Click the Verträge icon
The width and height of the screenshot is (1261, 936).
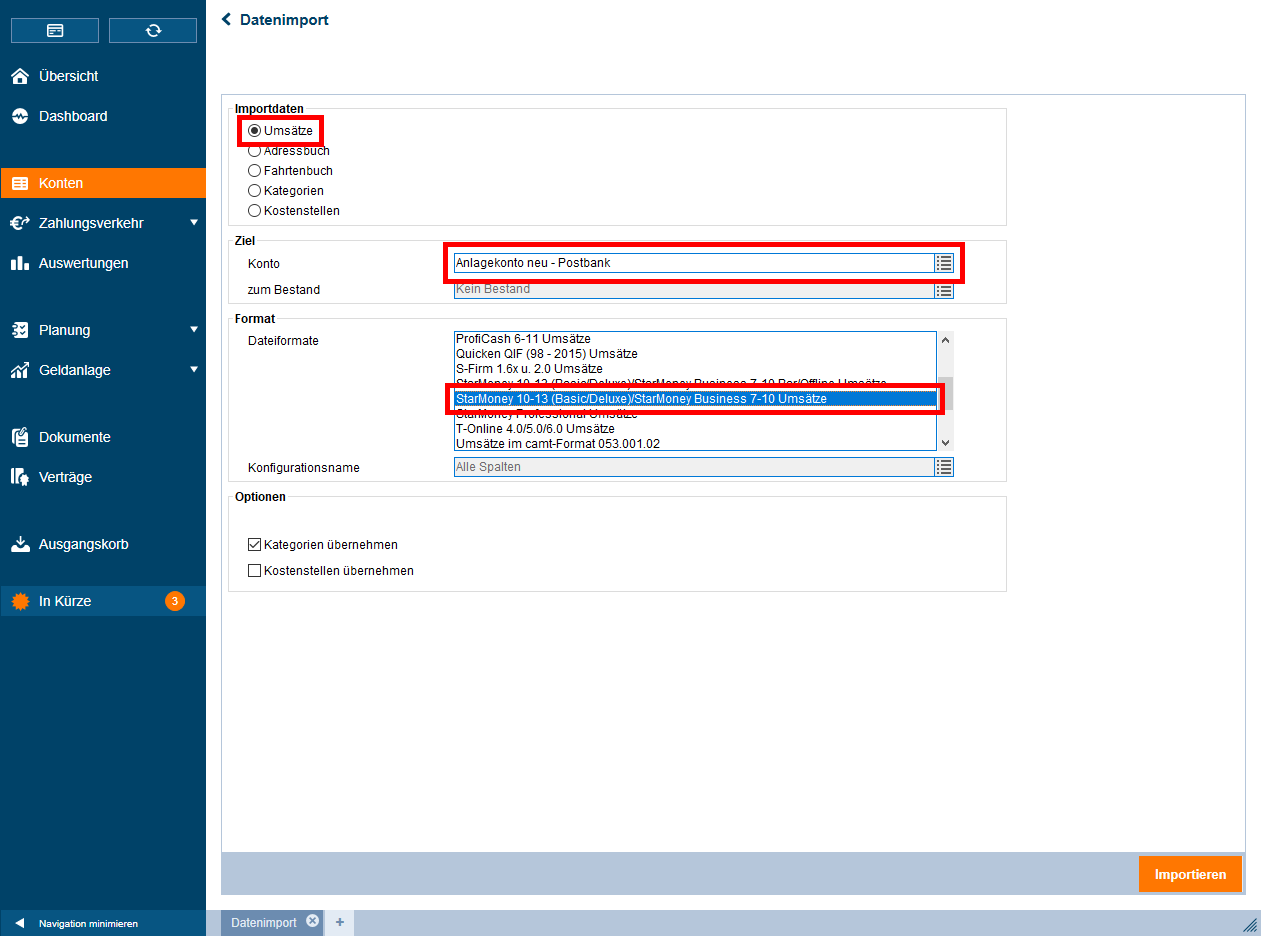(20, 478)
